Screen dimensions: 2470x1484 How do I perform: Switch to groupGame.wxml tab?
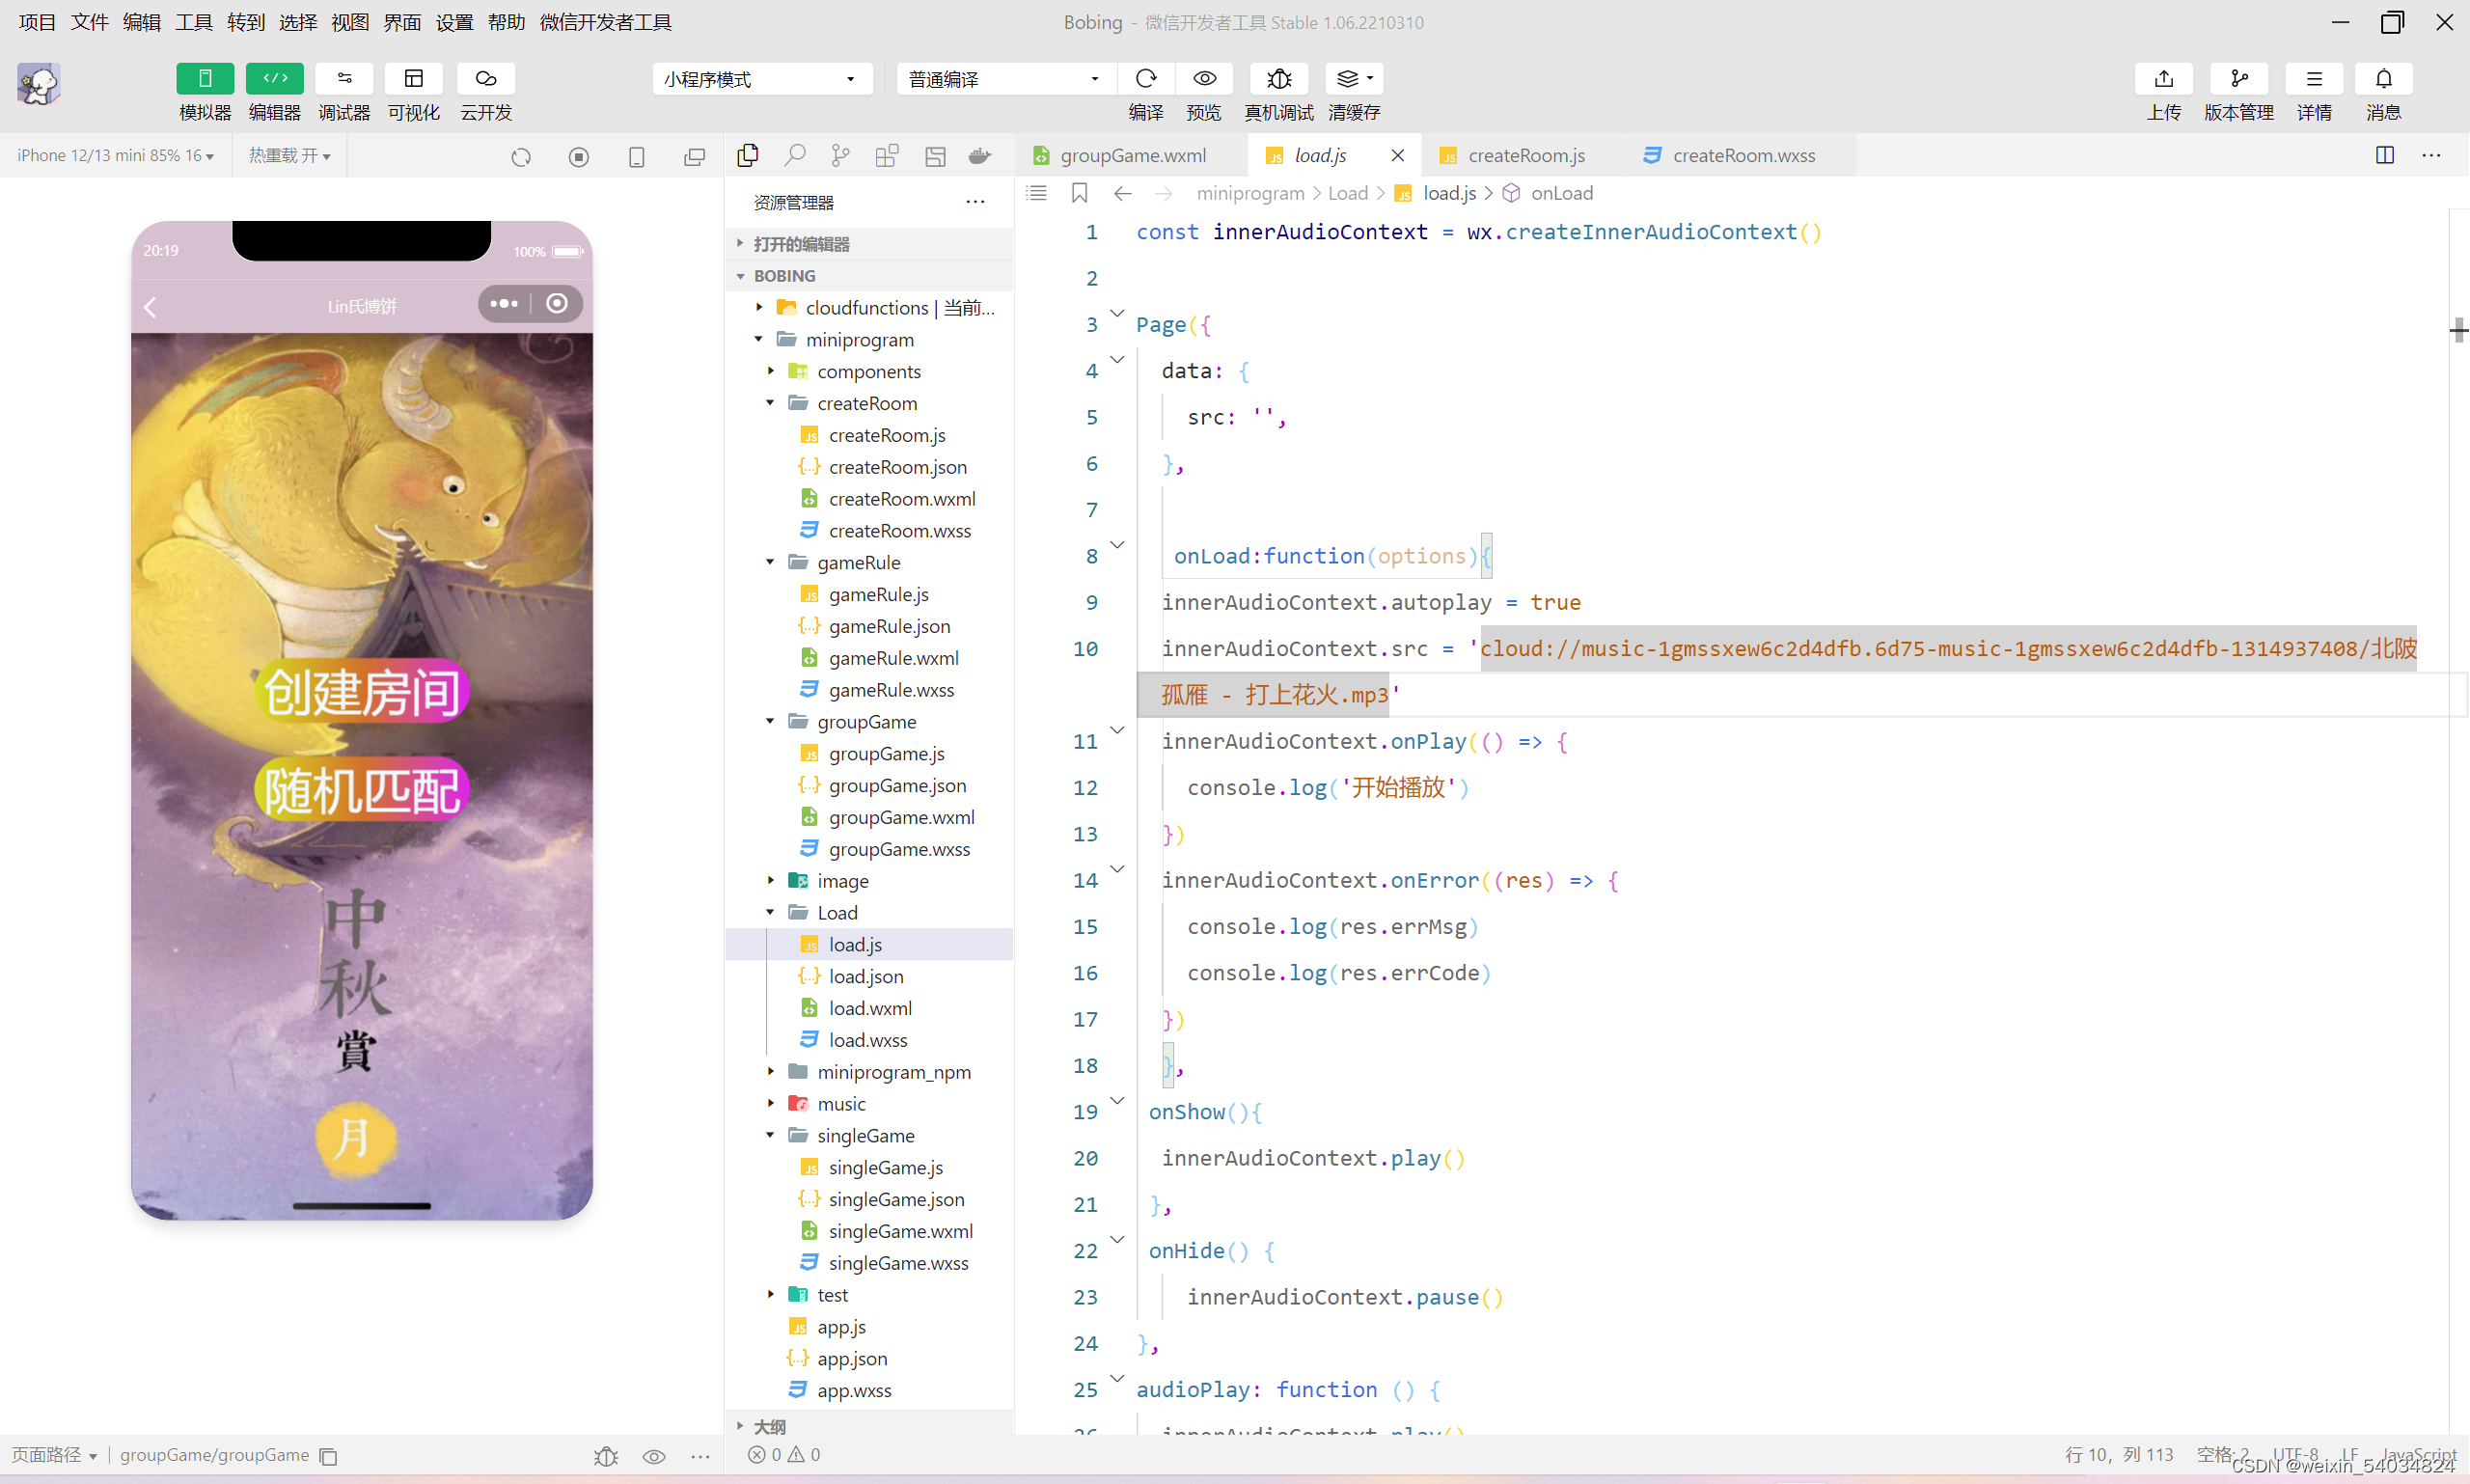pos(1132,155)
